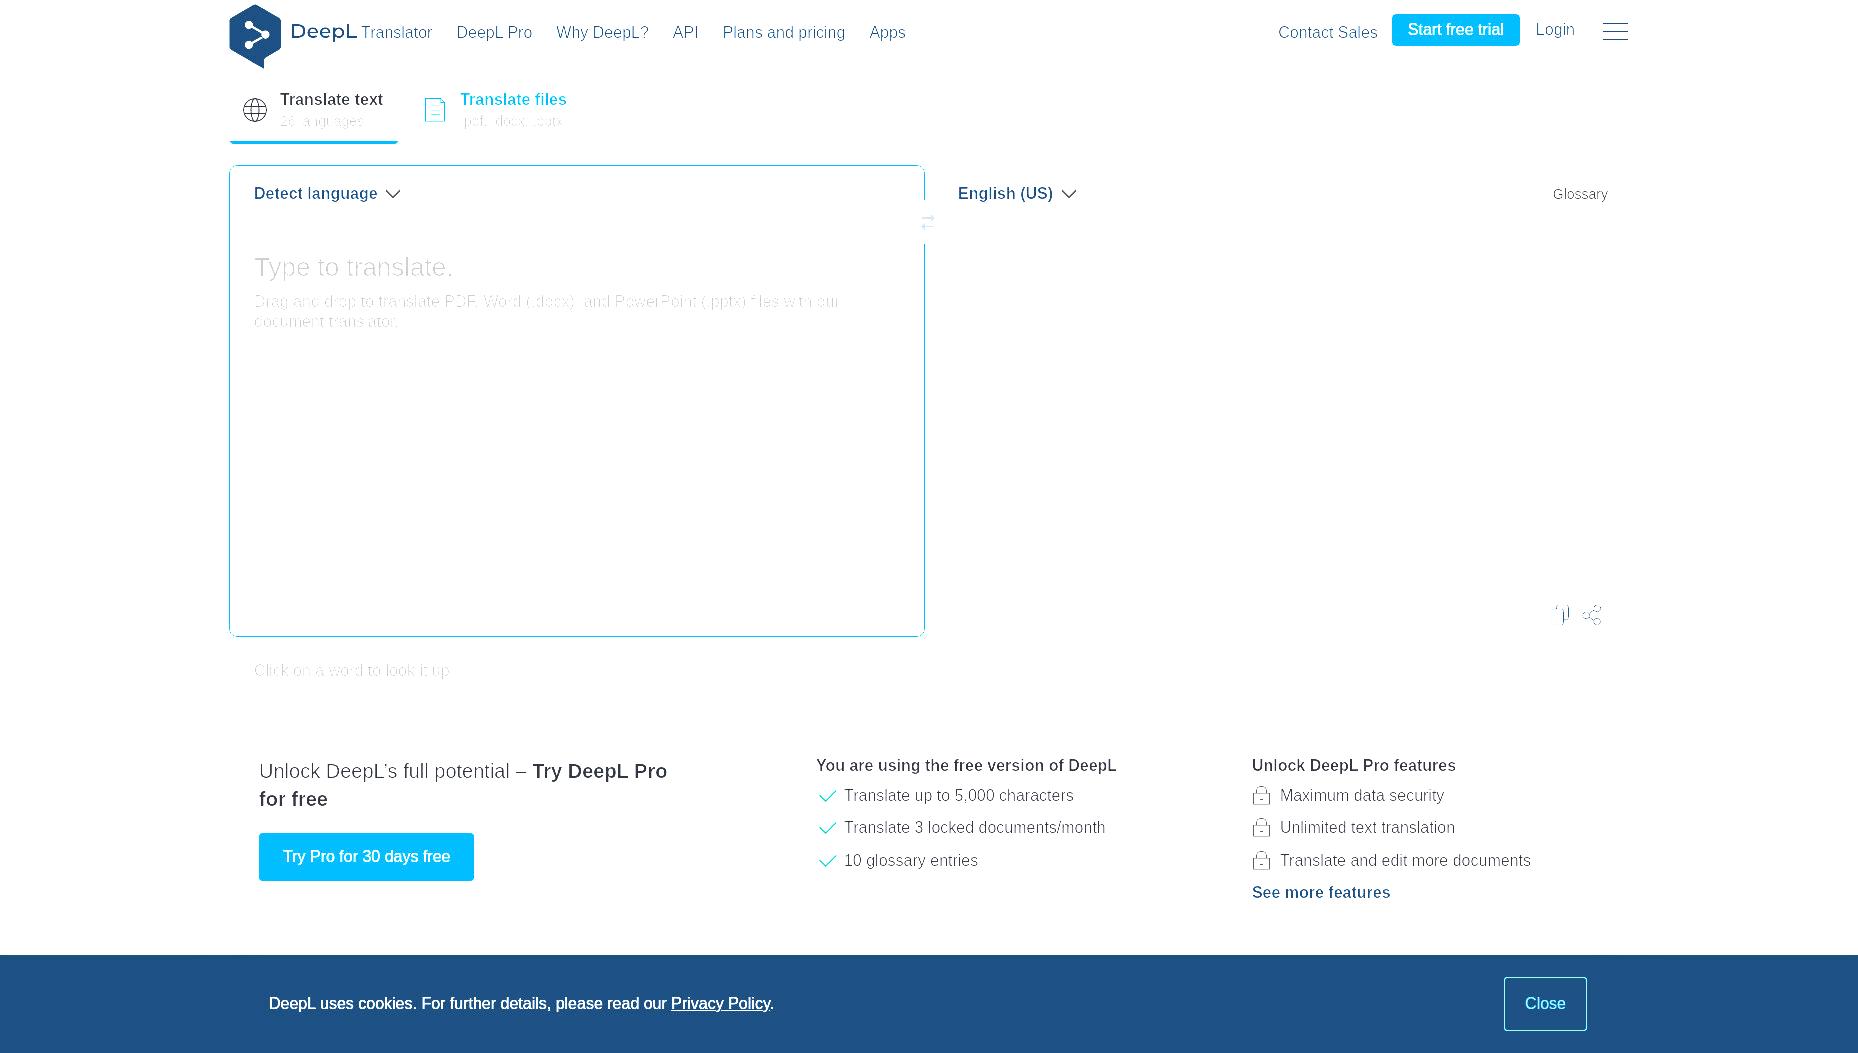Click the share translation icon

[x=1592, y=615]
